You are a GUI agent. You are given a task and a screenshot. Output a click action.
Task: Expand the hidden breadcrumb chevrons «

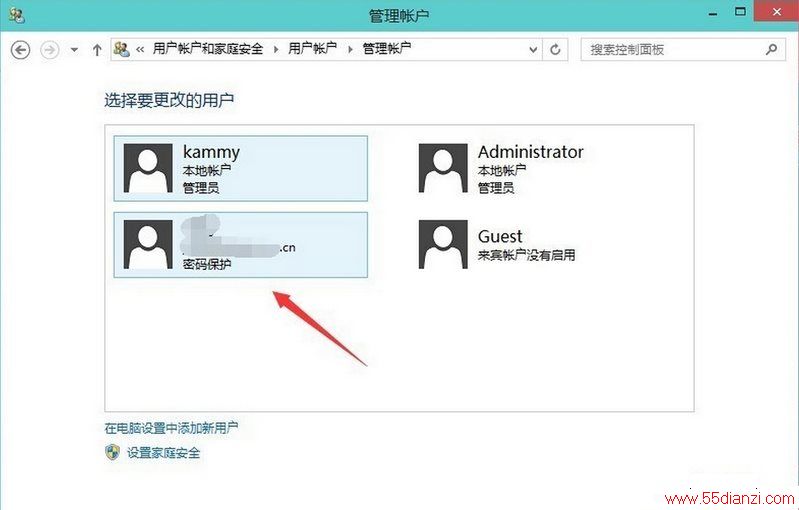click(140, 49)
